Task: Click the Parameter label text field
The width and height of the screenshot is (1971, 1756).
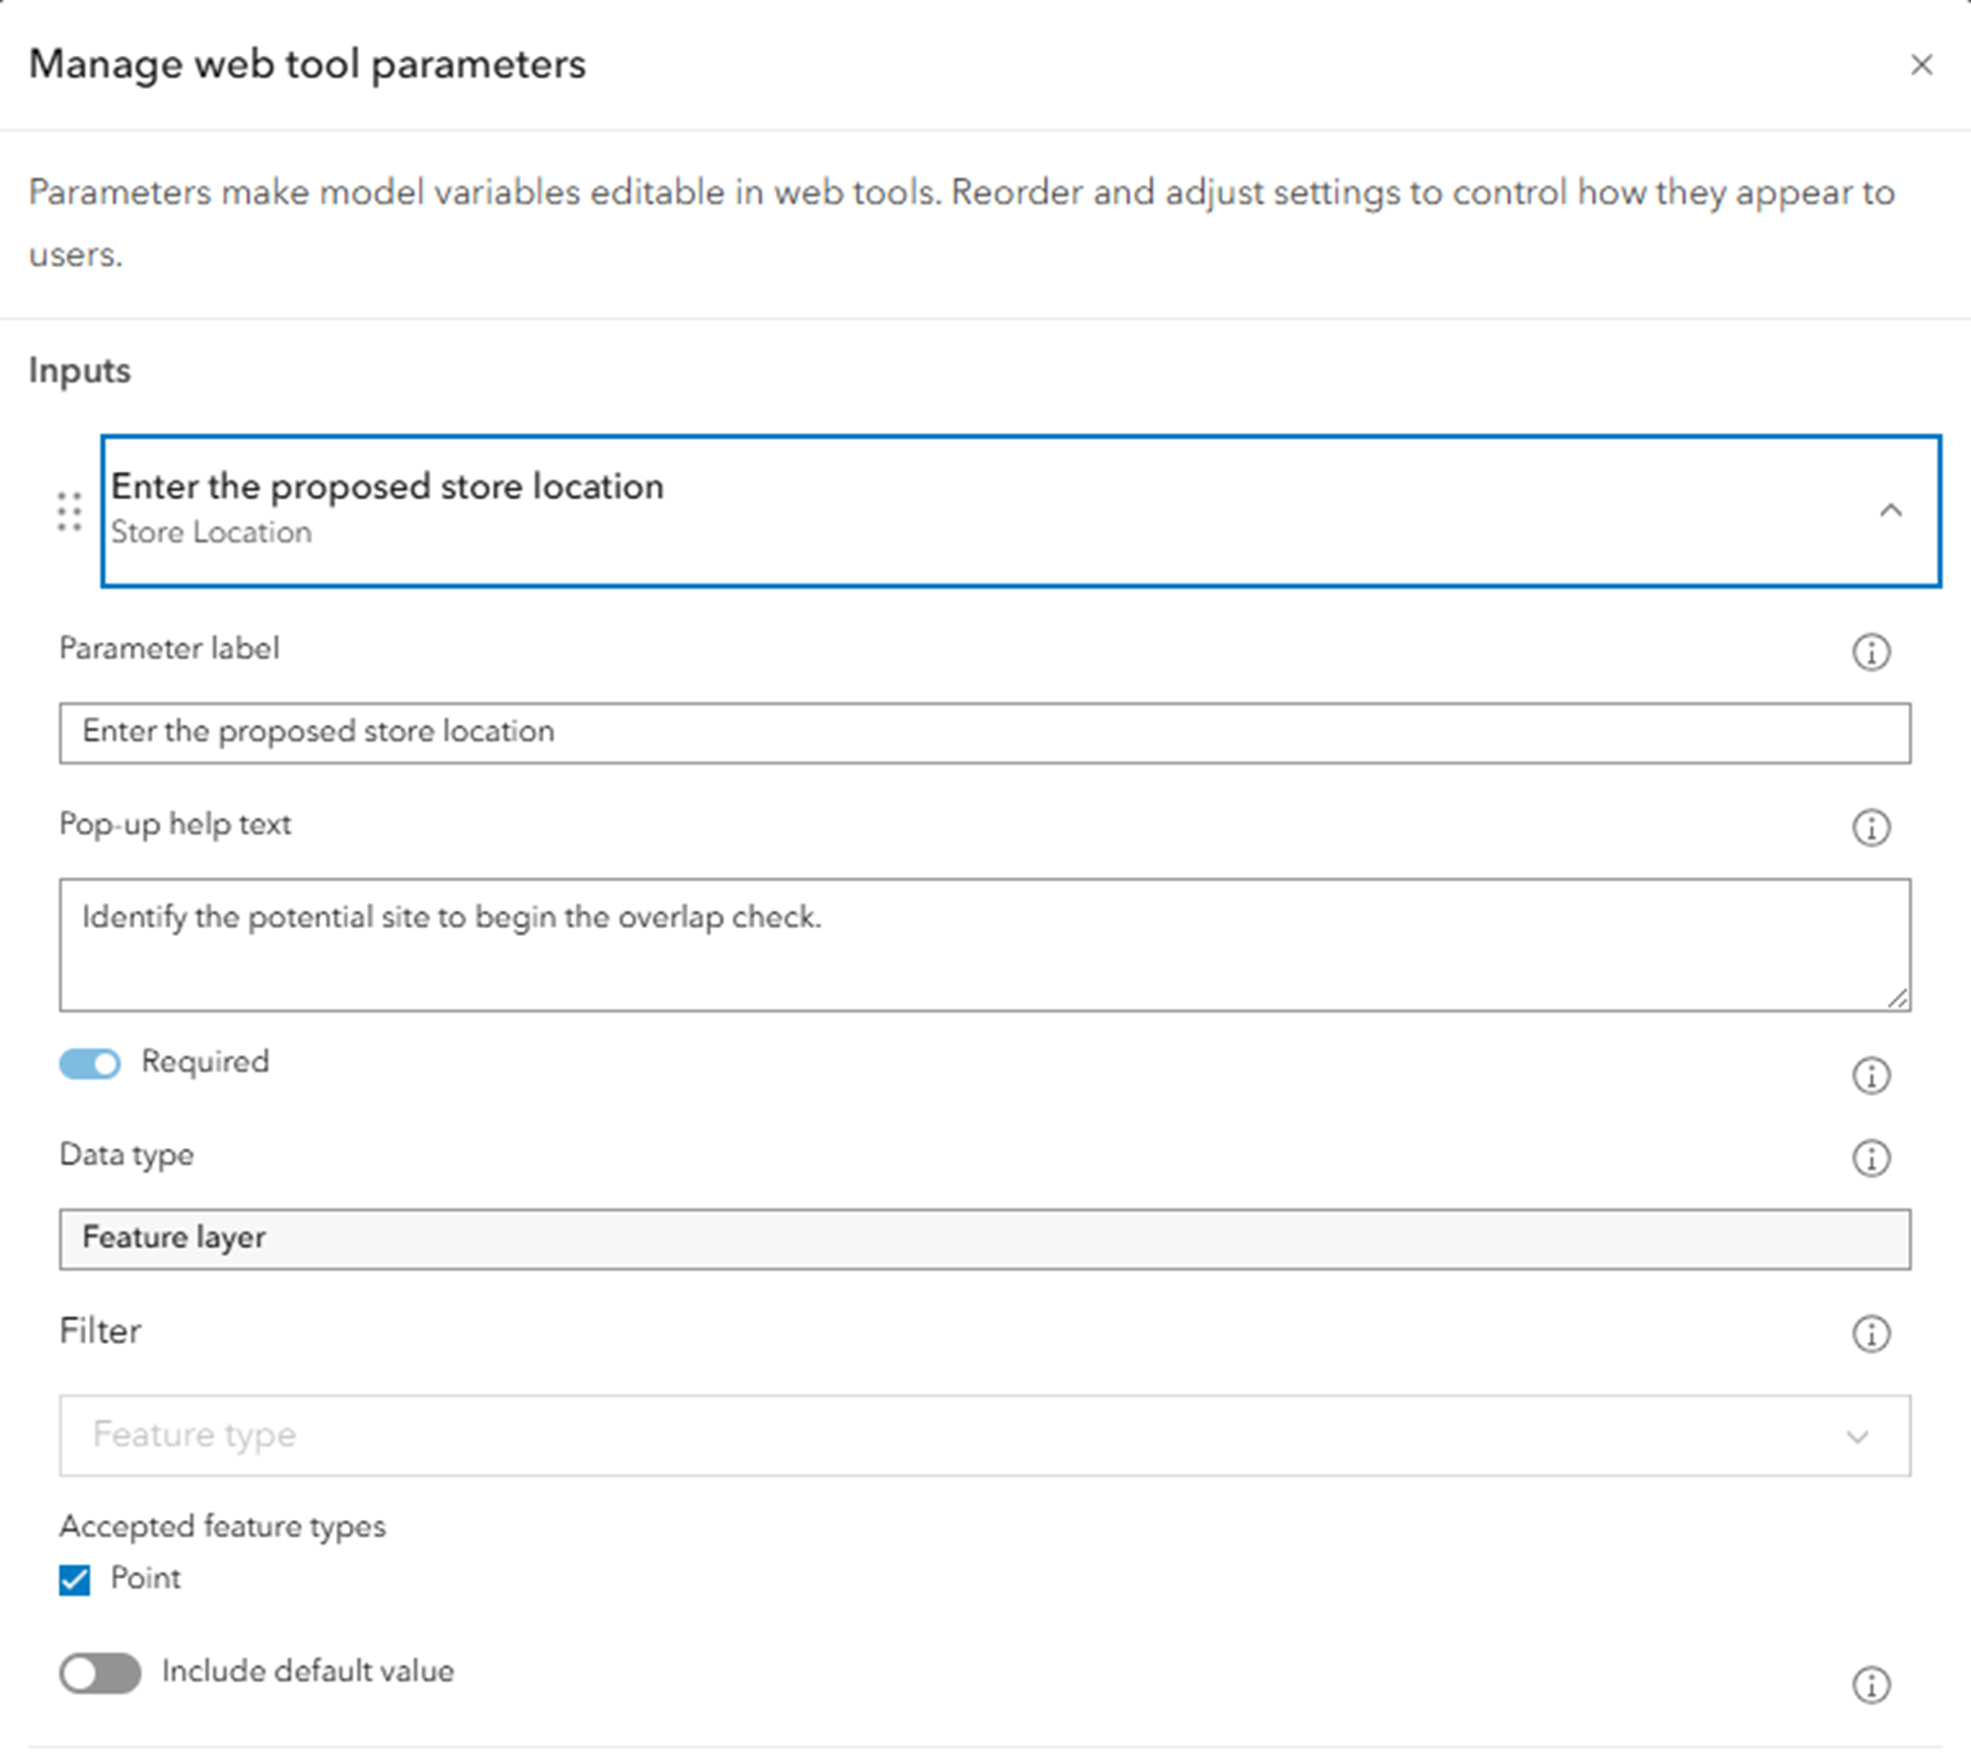Action: point(984,733)
